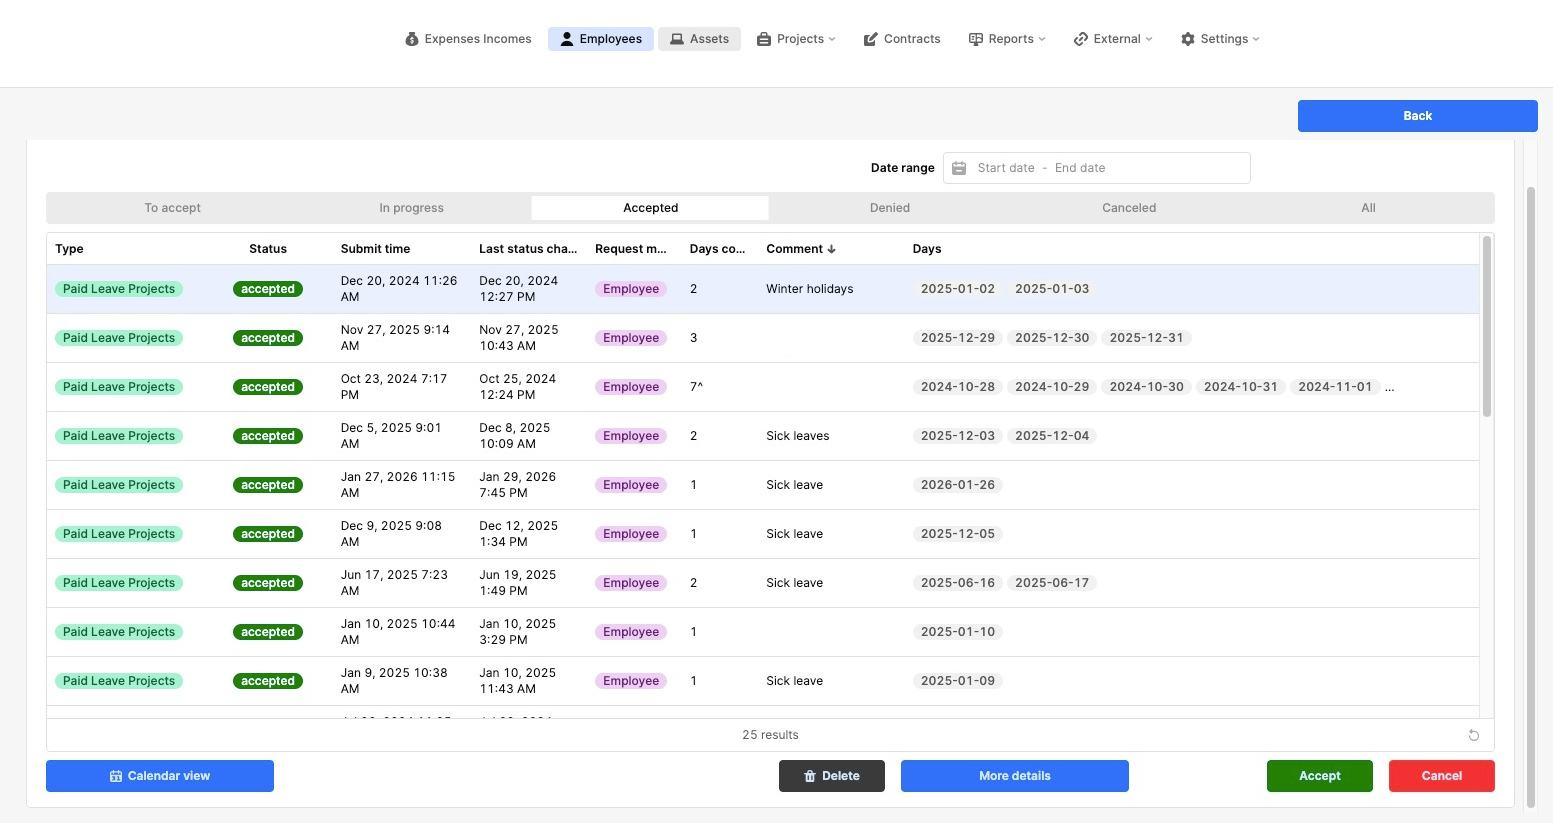The height and width of the screenshot is (823, 1553).
Task: Click the Contracts pen icon
Action: click(x=869, y=39)
